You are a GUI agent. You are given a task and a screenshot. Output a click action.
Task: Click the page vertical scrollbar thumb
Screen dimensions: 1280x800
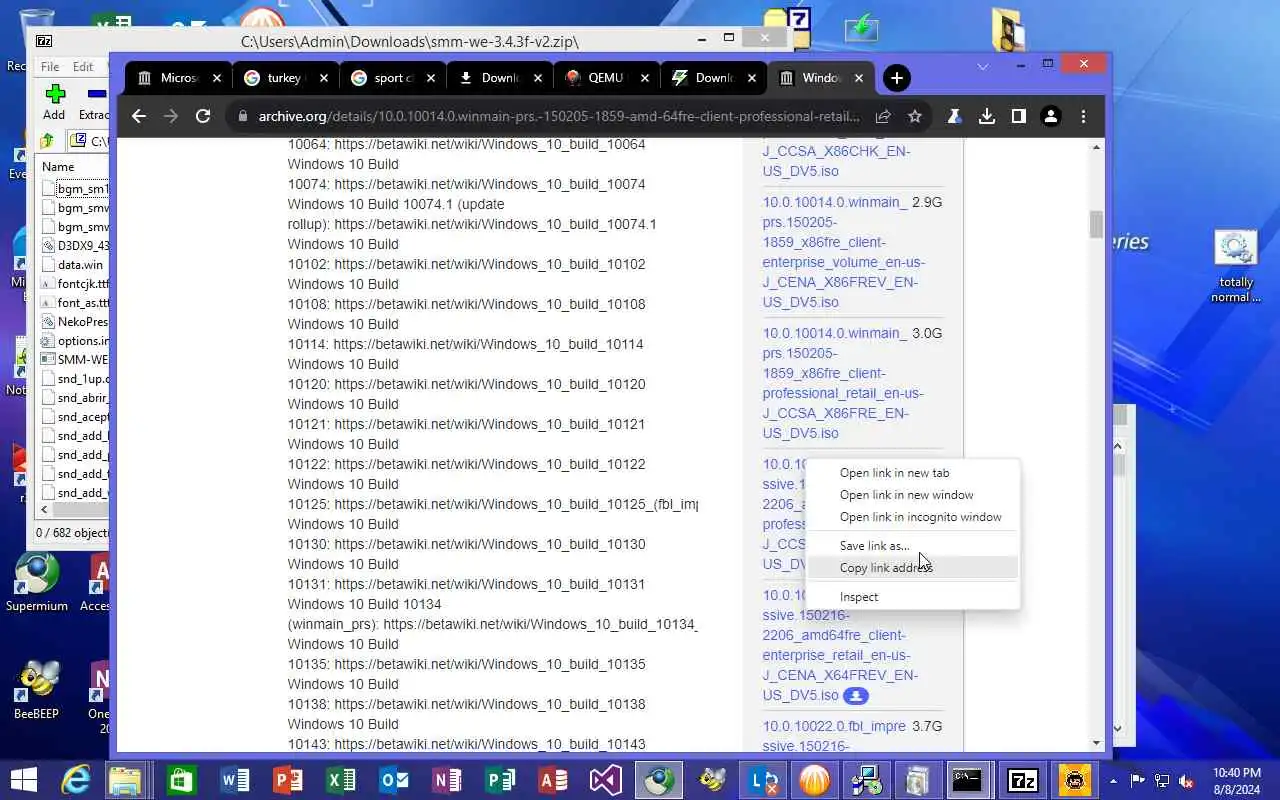tap(1096, 225)
